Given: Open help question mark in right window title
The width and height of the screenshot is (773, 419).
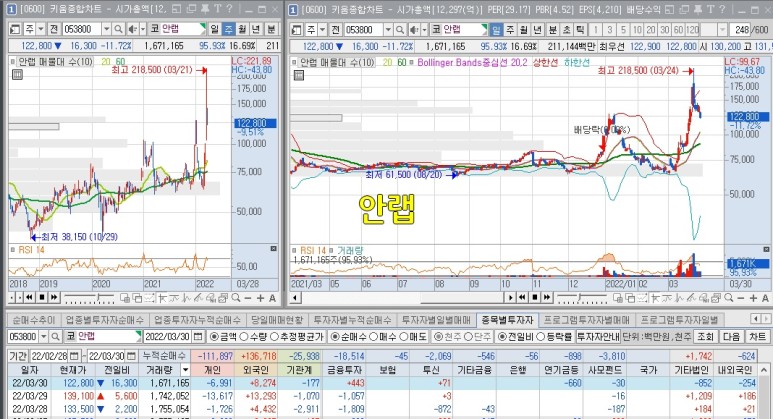Looking at the screenshot, I should click(x=723, y=9).
